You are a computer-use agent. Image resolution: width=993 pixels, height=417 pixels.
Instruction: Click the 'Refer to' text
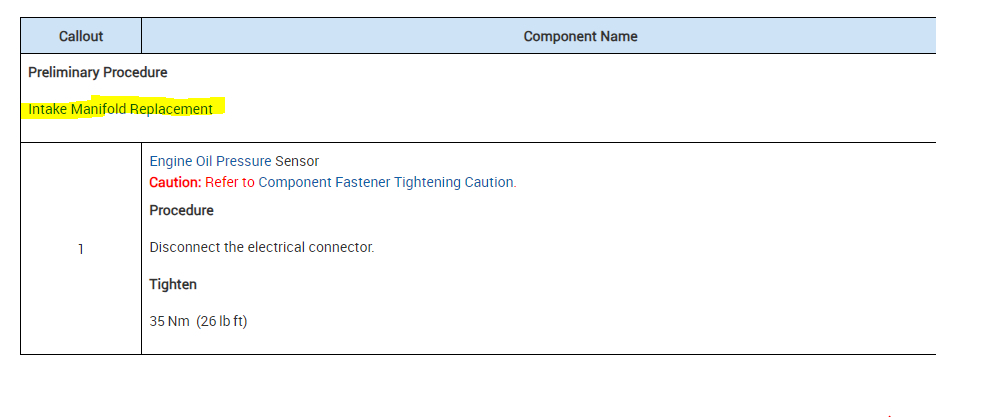tap(230, 182)
